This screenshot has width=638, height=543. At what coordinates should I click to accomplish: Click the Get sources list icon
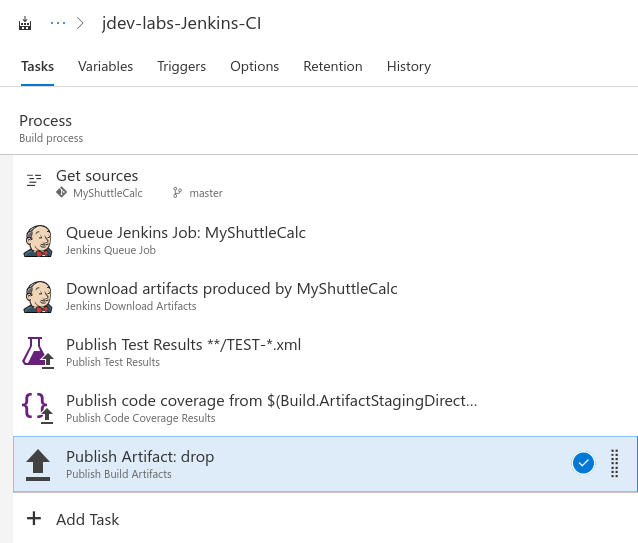[x=34, y=180]
